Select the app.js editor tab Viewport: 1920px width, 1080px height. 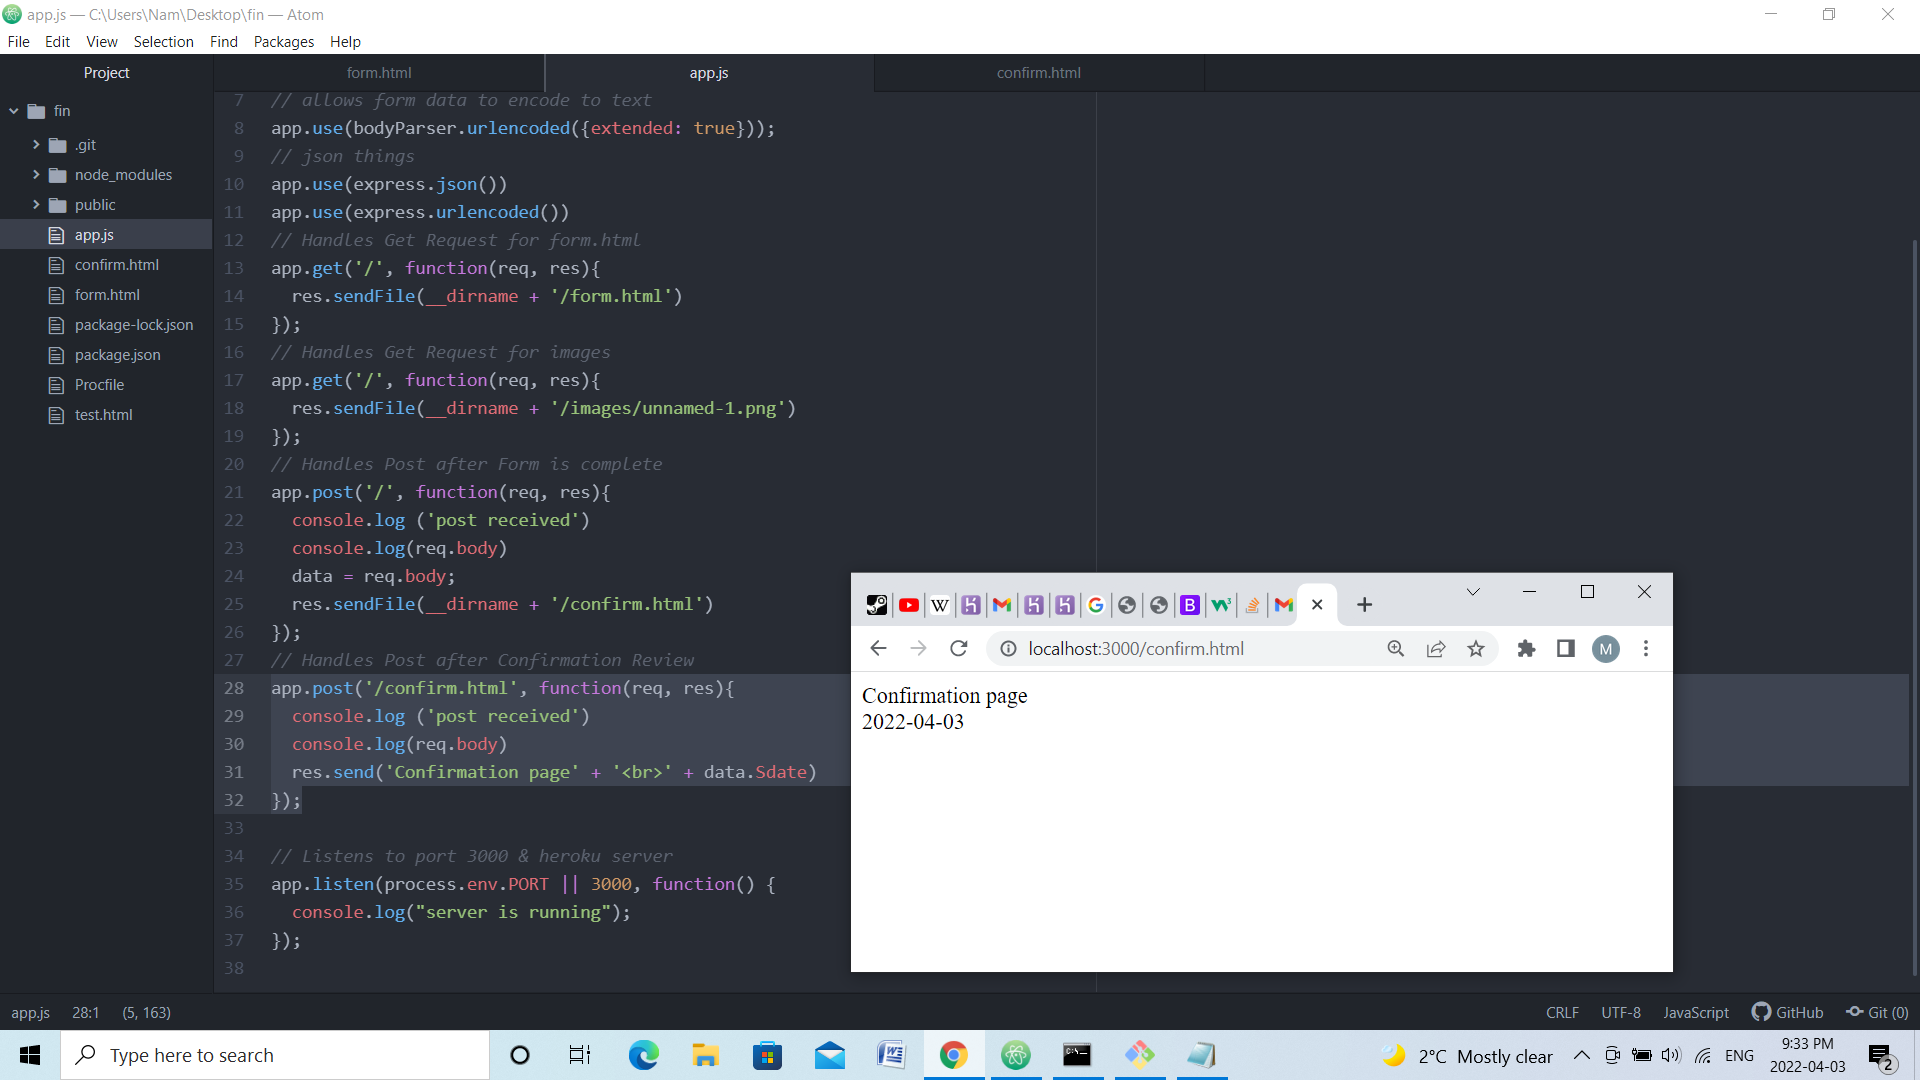(x=709, y=73)
